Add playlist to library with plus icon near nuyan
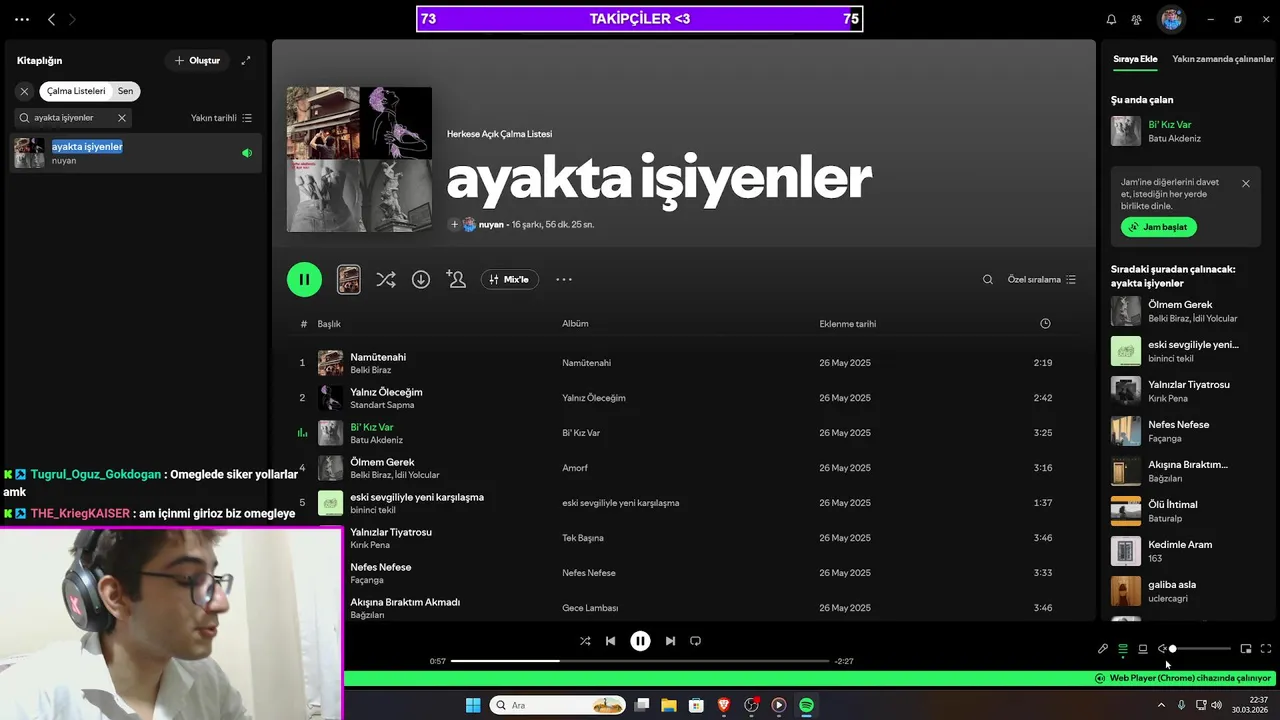The width and height of the screenshot is (1280, 720). [454, 225]
